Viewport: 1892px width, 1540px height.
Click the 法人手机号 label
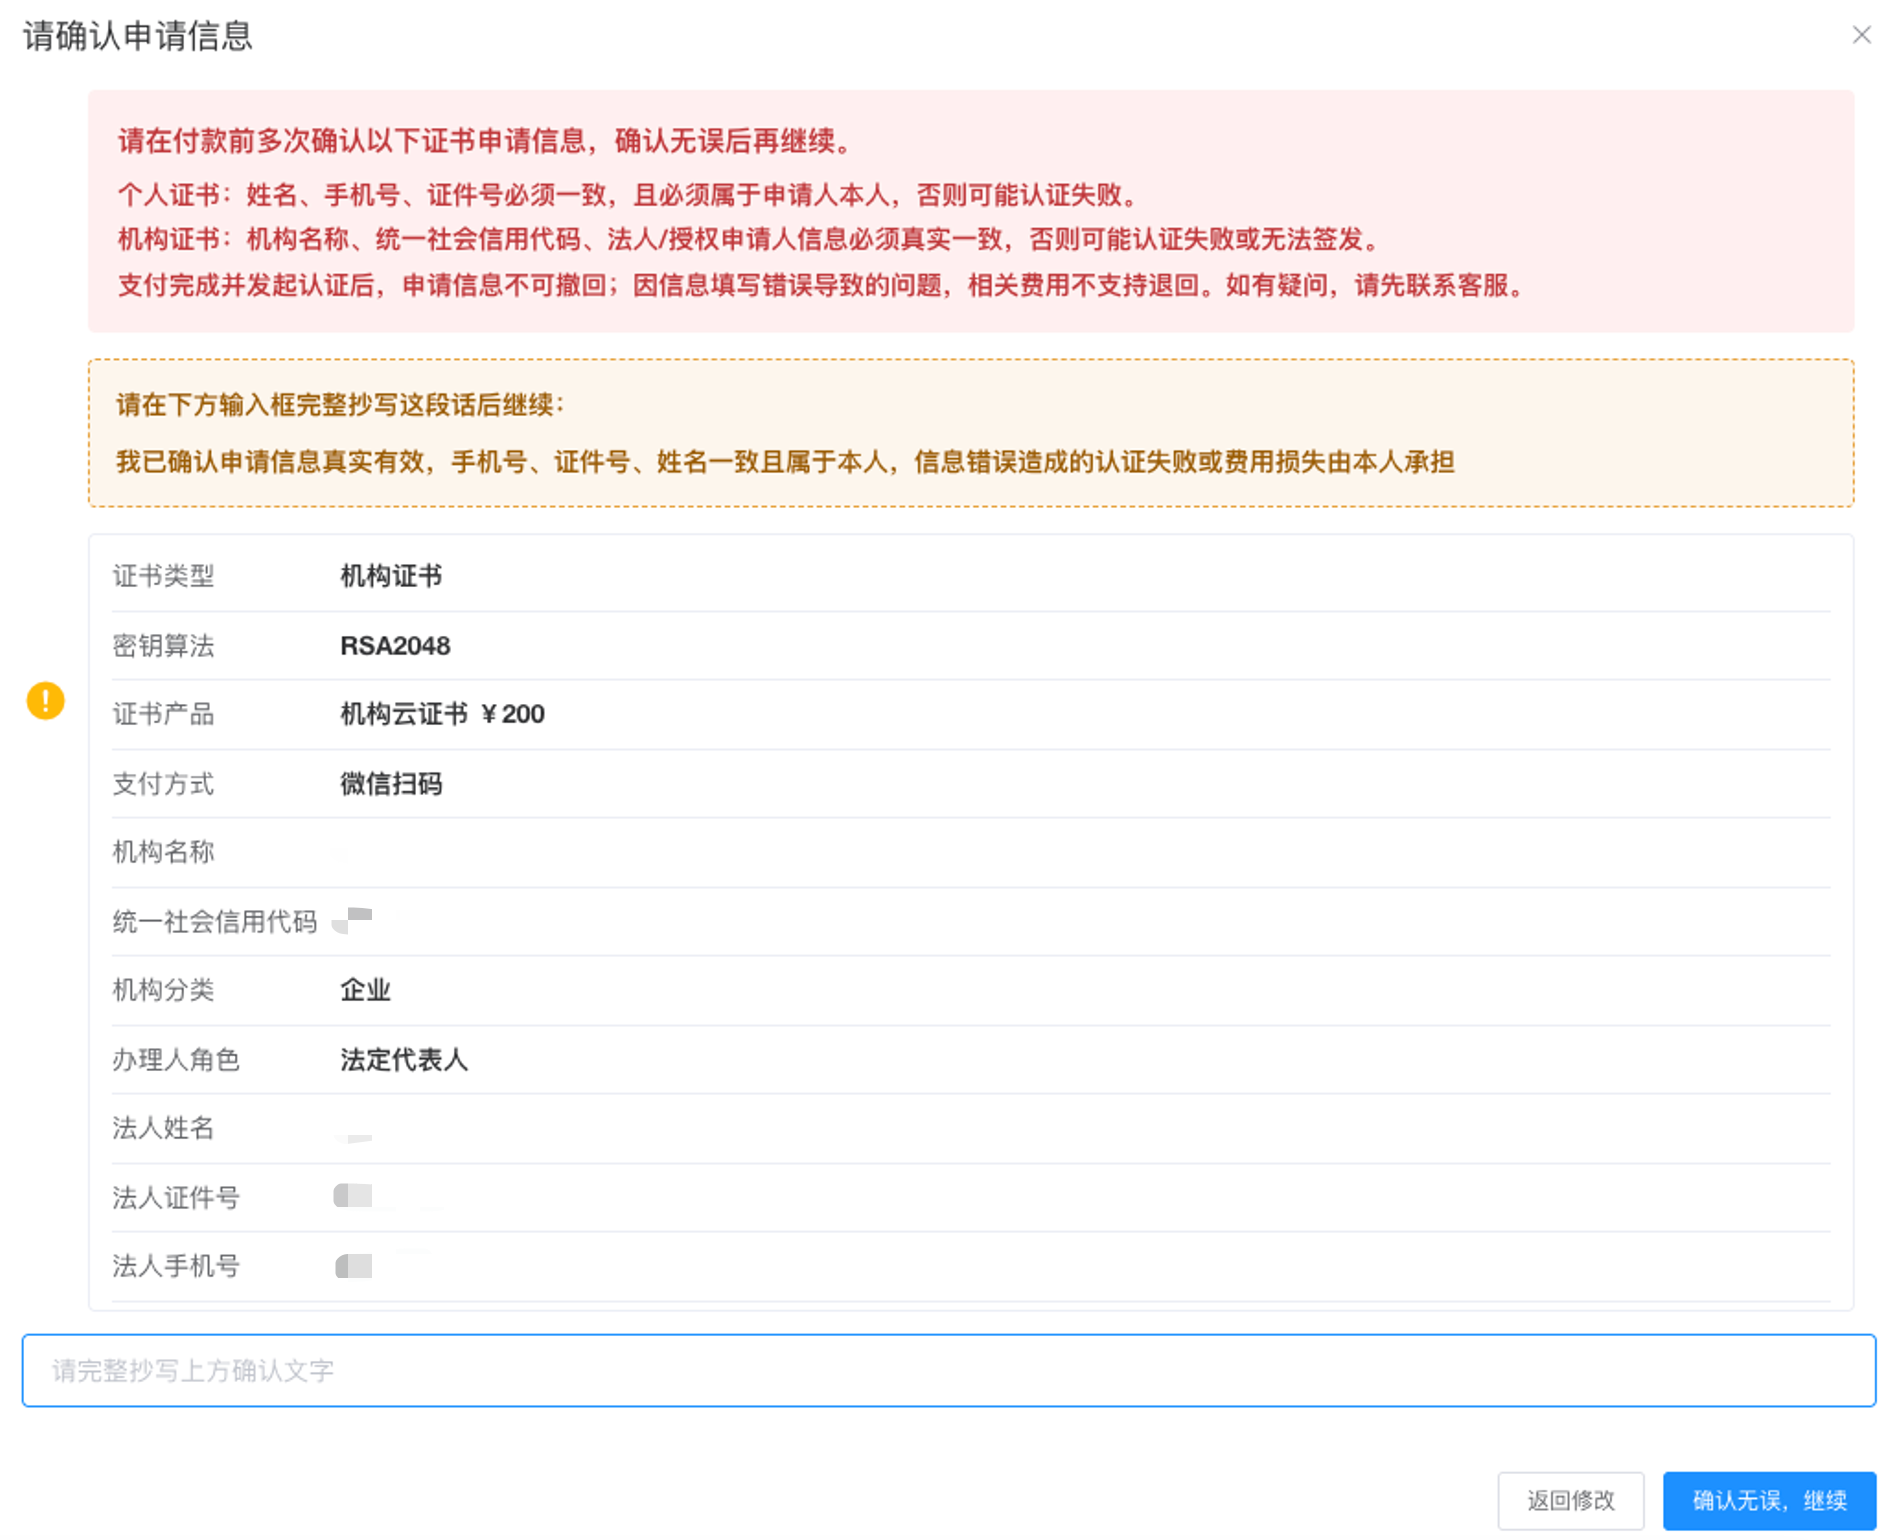(x=176, y=1266)
